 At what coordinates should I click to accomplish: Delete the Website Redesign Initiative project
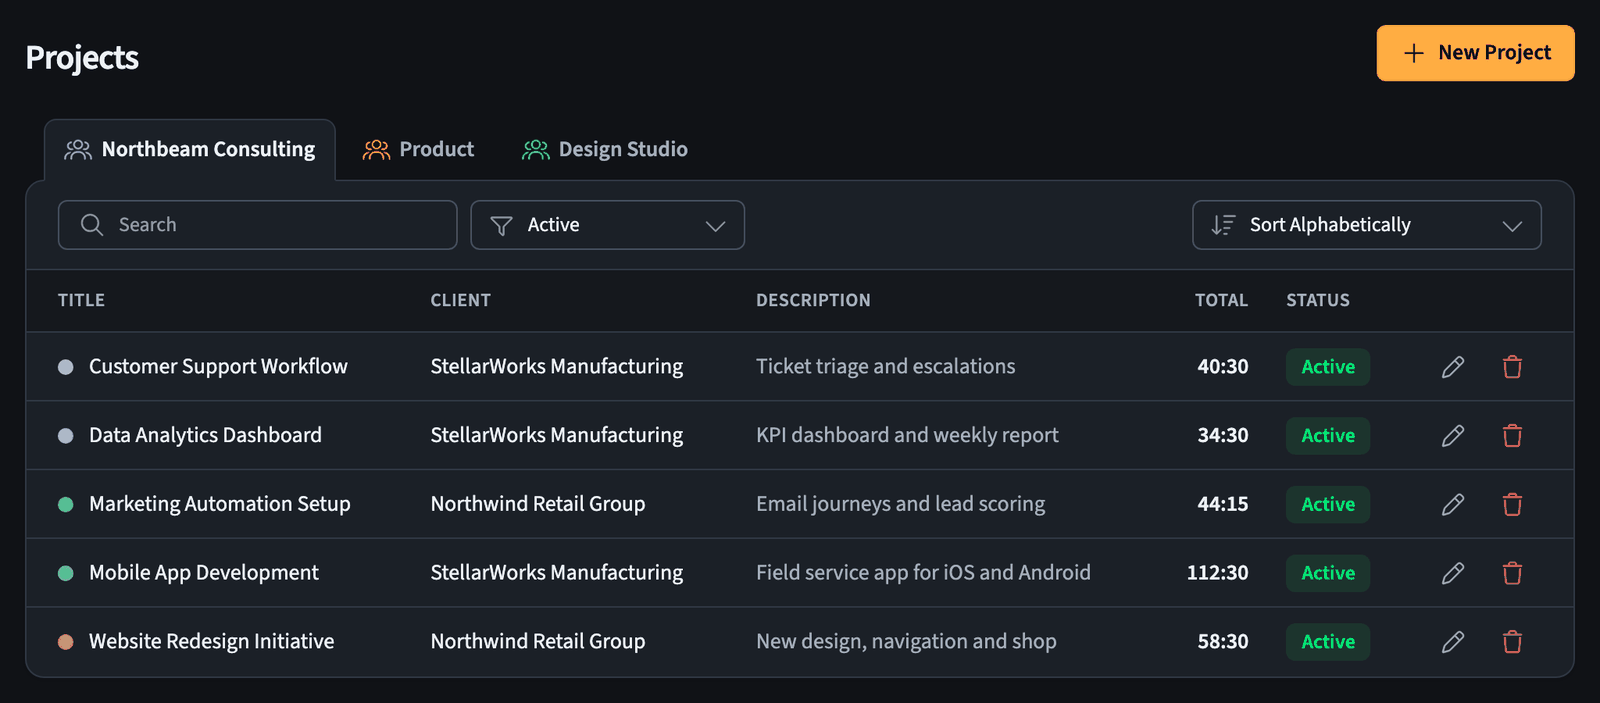(x=1512, y=642)
